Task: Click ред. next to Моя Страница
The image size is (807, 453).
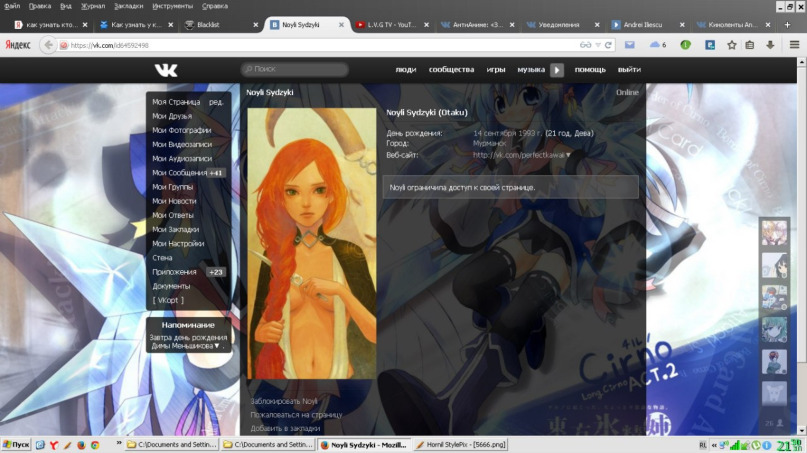Action: click(216, 102)
